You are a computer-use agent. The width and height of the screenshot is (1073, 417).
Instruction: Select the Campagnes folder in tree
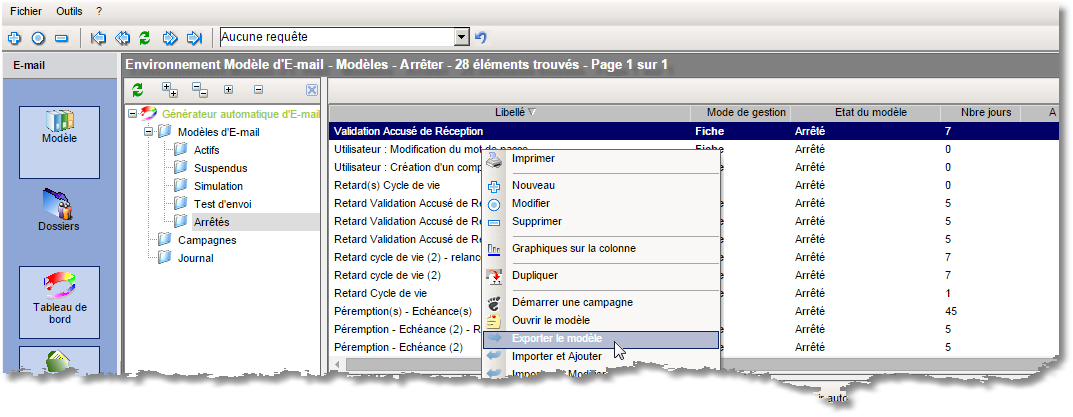coord(207,240)
